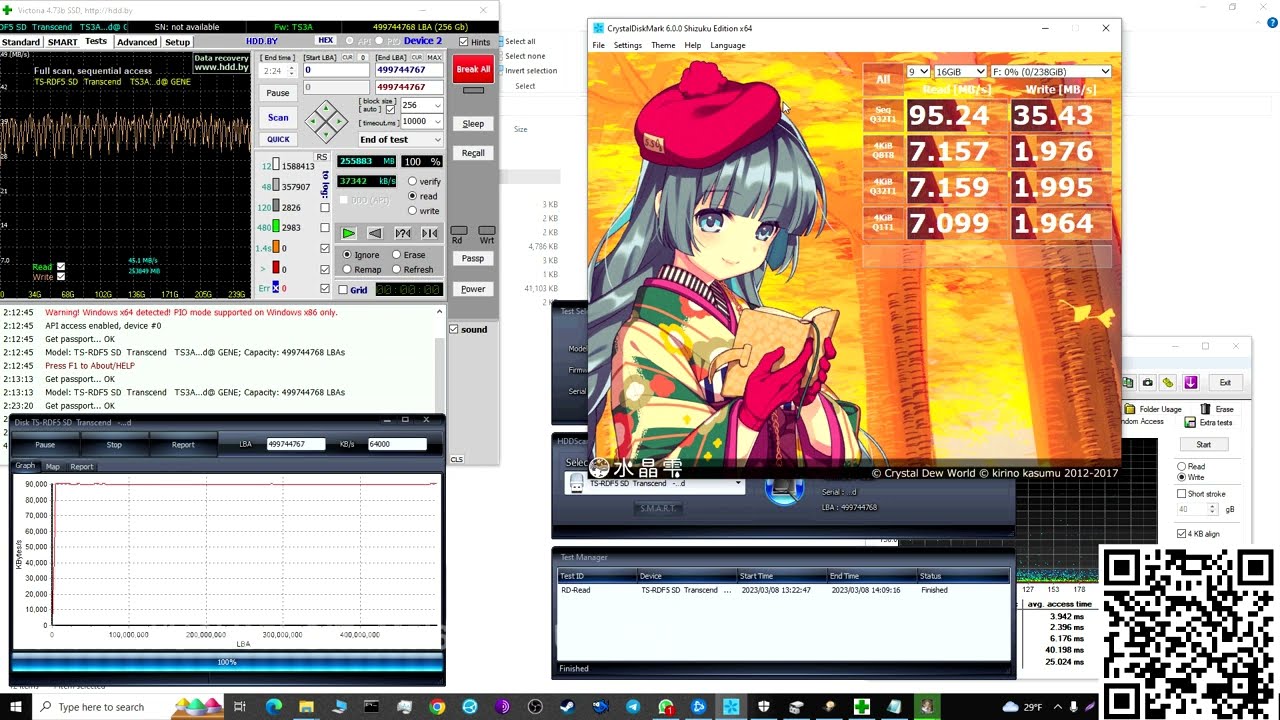Select the Remap radio option in Victoria
This screenshot has width=1280, height=720.
pos(347,269)
